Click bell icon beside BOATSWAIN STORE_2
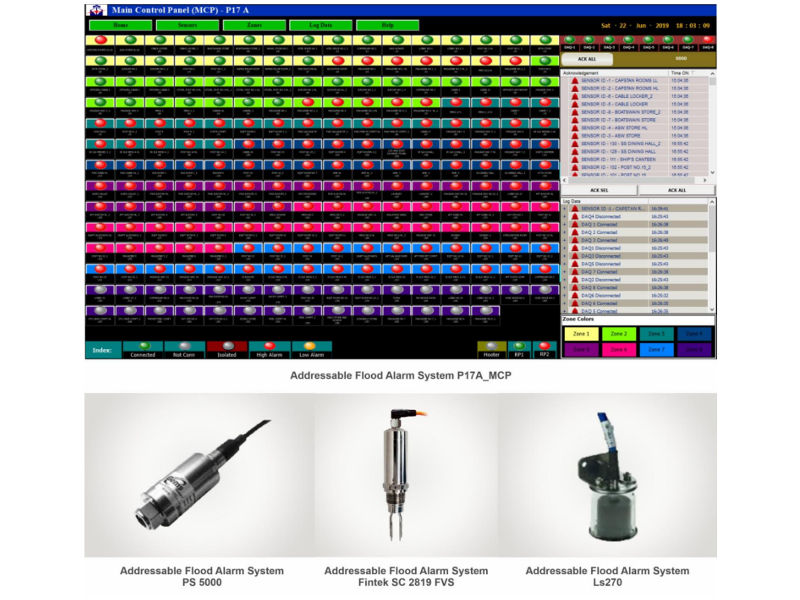The height and width of the screenshot is (600, 800). pos(574,112)
